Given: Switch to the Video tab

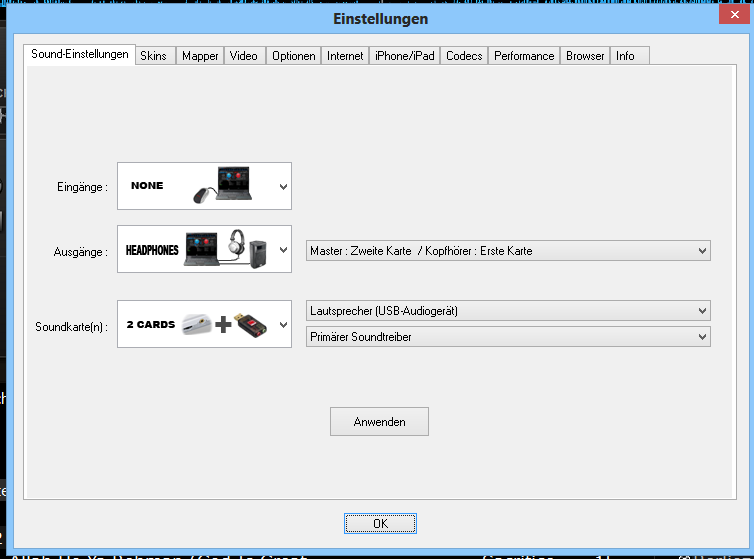Looking at the screenshot, I should (x=244, y=56).
